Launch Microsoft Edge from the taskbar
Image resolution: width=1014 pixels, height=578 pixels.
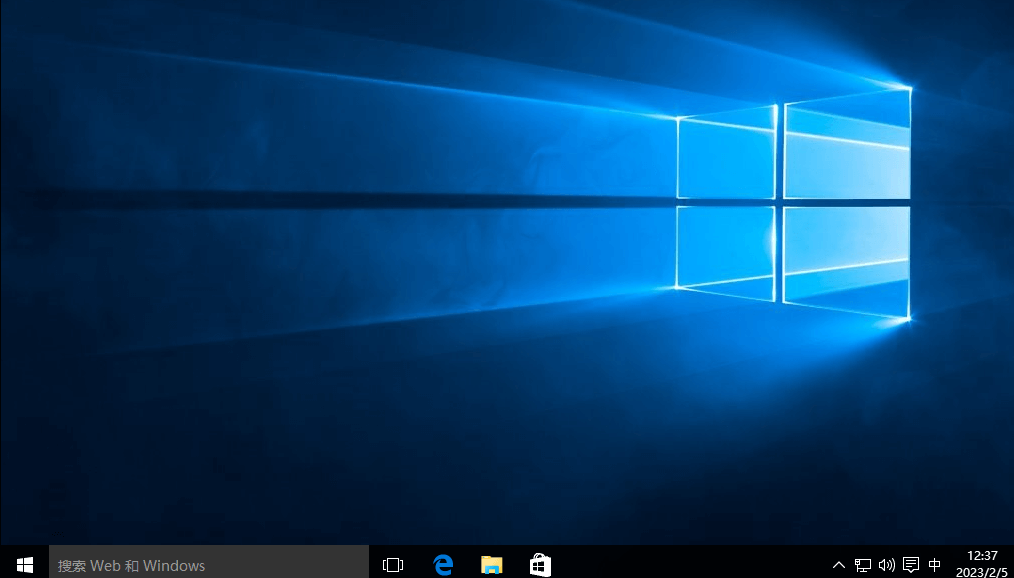pyautogui.click(x=443, y=564)
